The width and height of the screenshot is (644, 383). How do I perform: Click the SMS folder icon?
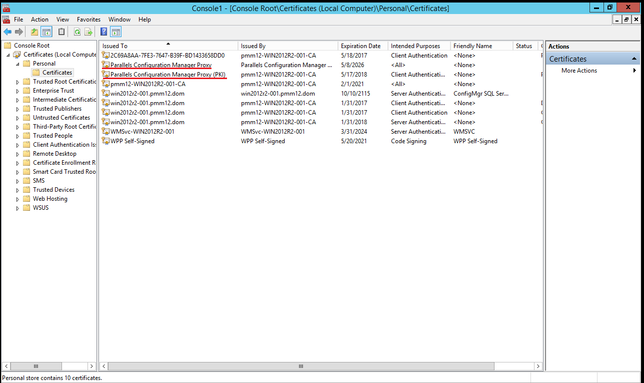(27, 181)
